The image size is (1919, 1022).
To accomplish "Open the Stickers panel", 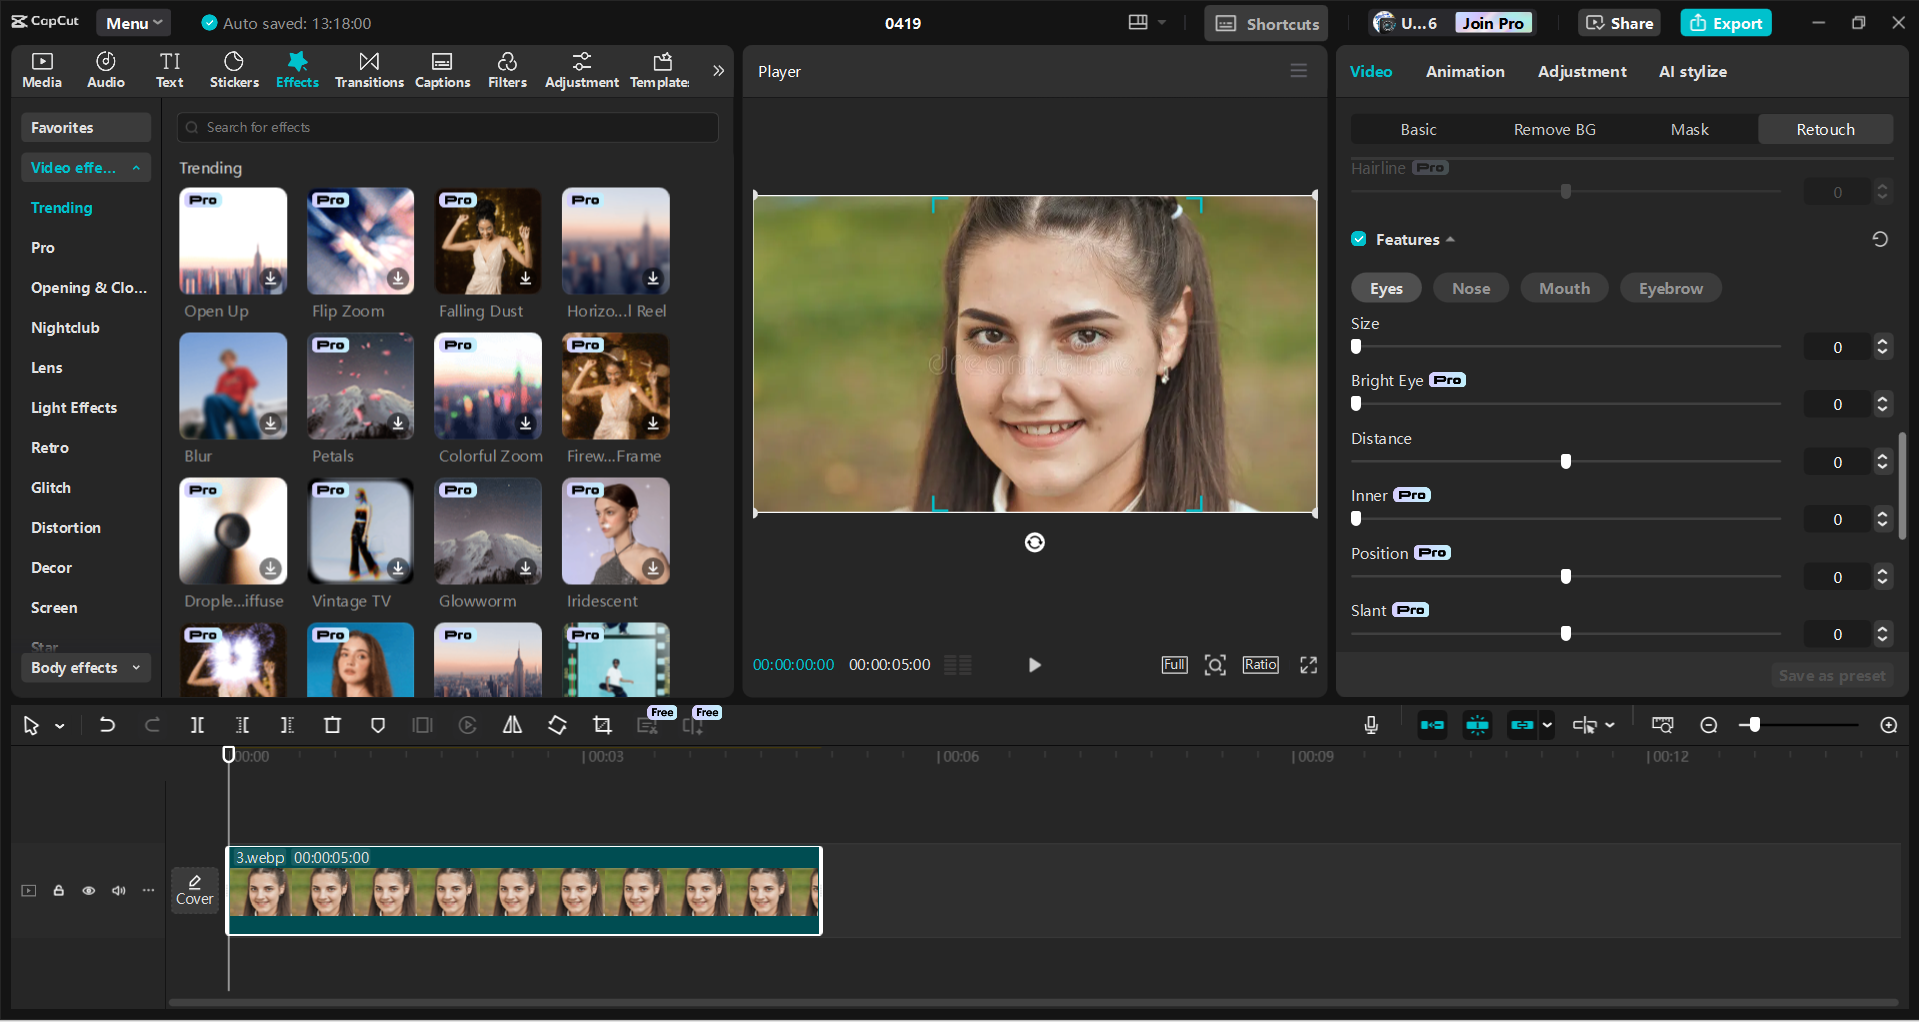I will pyautogui.click(x=233, y=69).
